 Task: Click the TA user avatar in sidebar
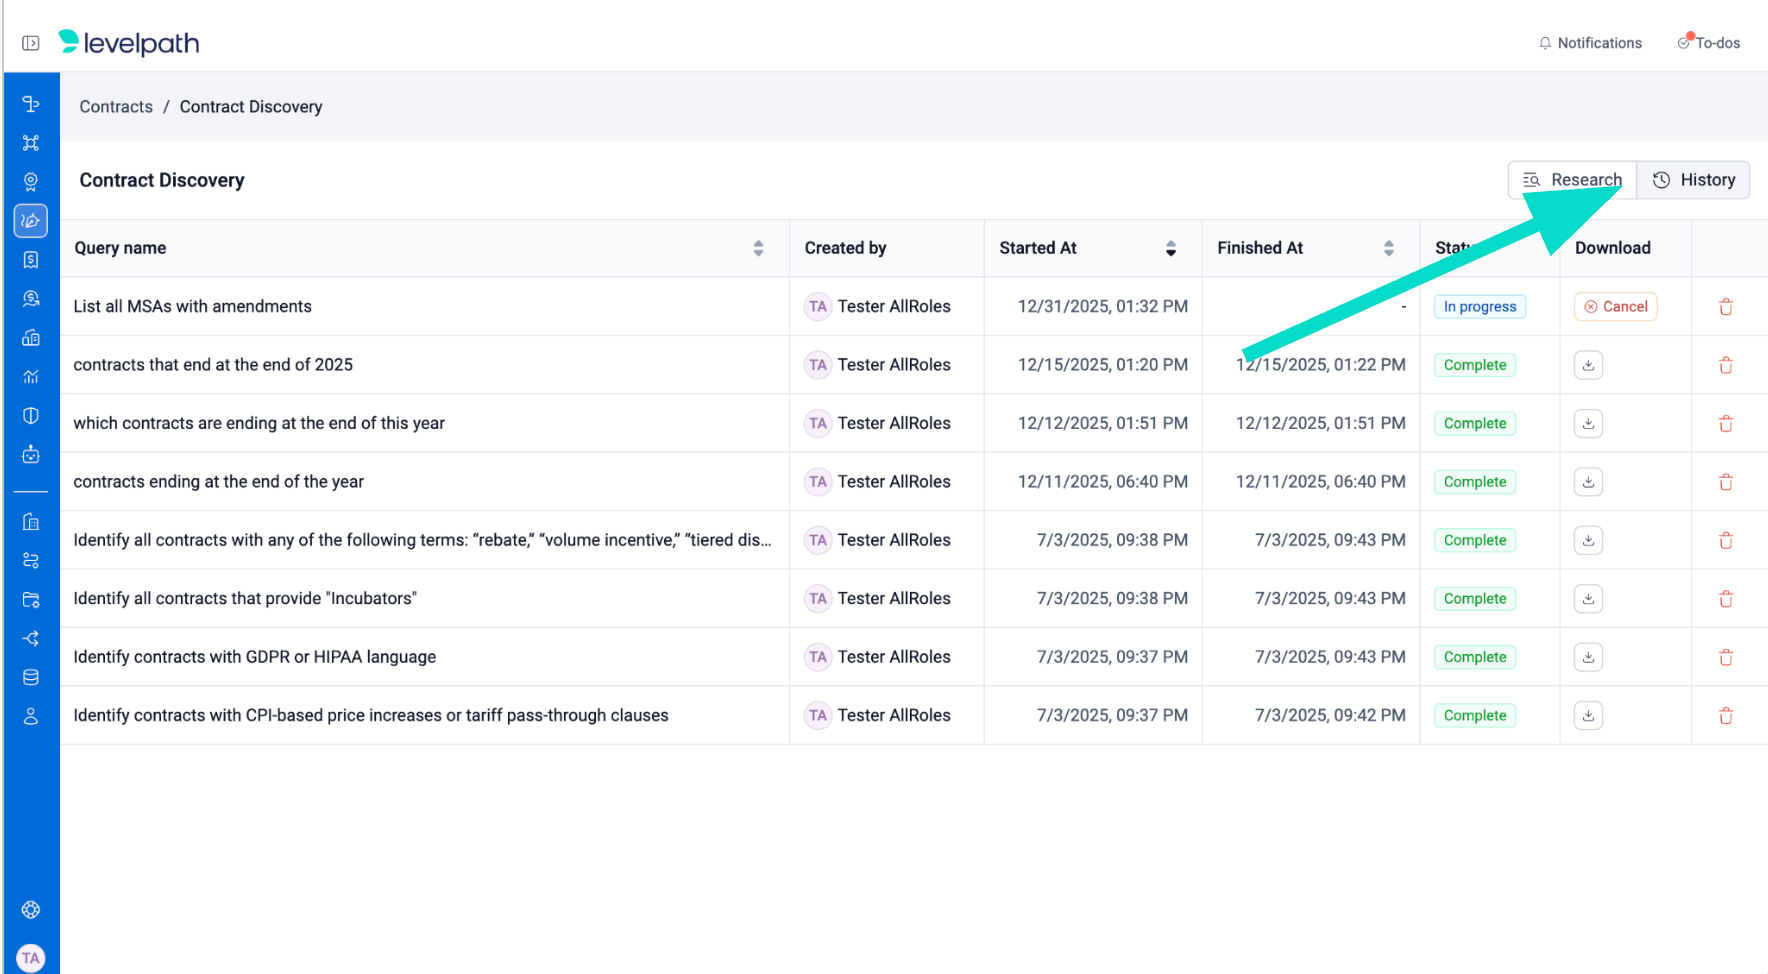pos(31,958)
